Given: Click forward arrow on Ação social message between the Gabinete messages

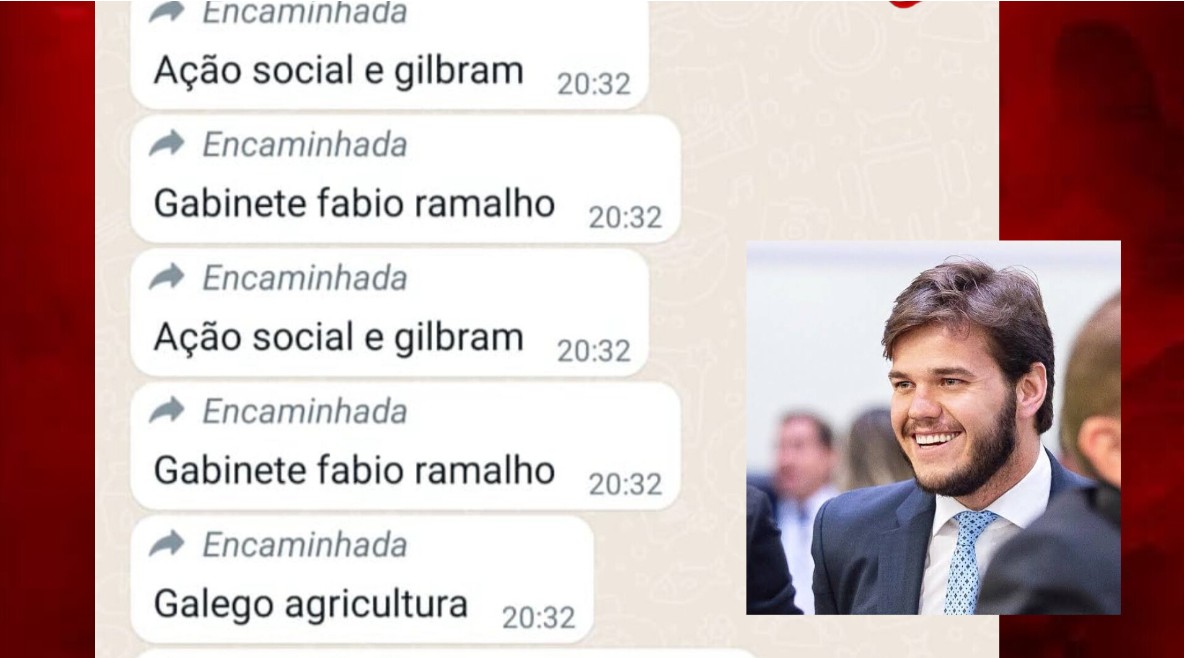Looking at the screenshot, I should click(x=167, y=276).
